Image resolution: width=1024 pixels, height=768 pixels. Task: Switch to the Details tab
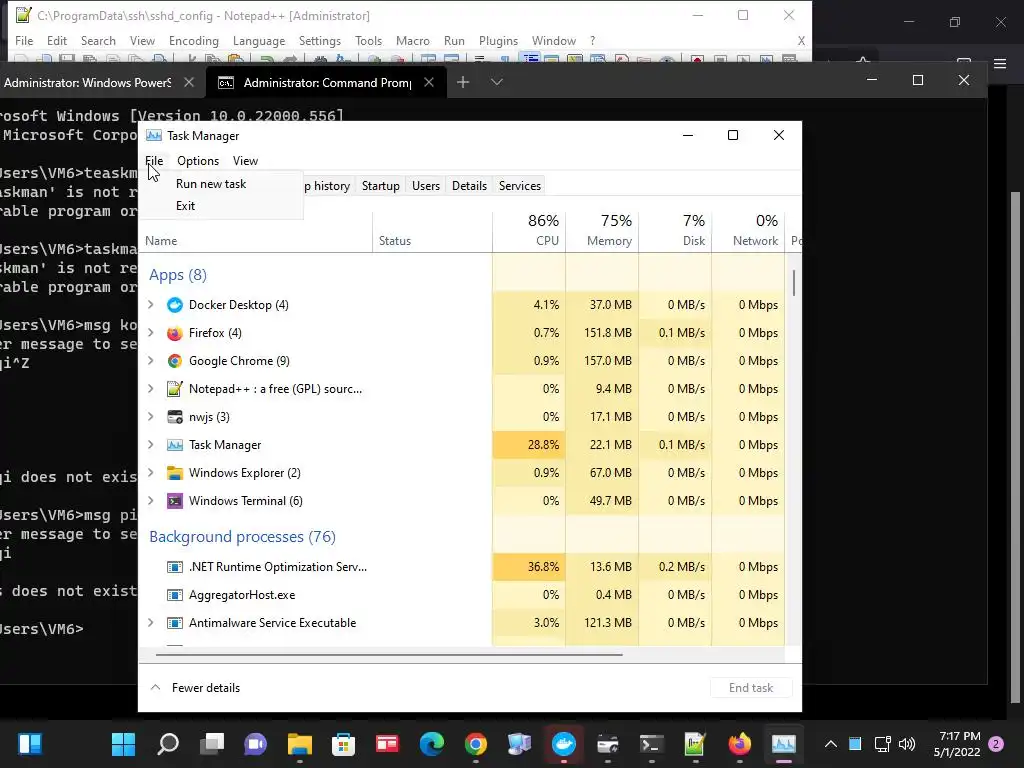click(470, 186)
